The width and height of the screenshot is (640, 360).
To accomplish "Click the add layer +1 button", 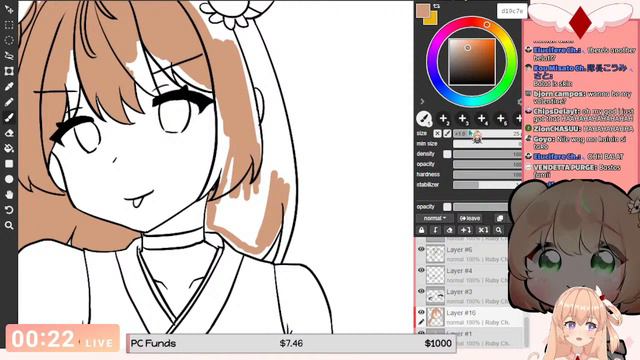I will pyautogui.click(x=465, y=230).
